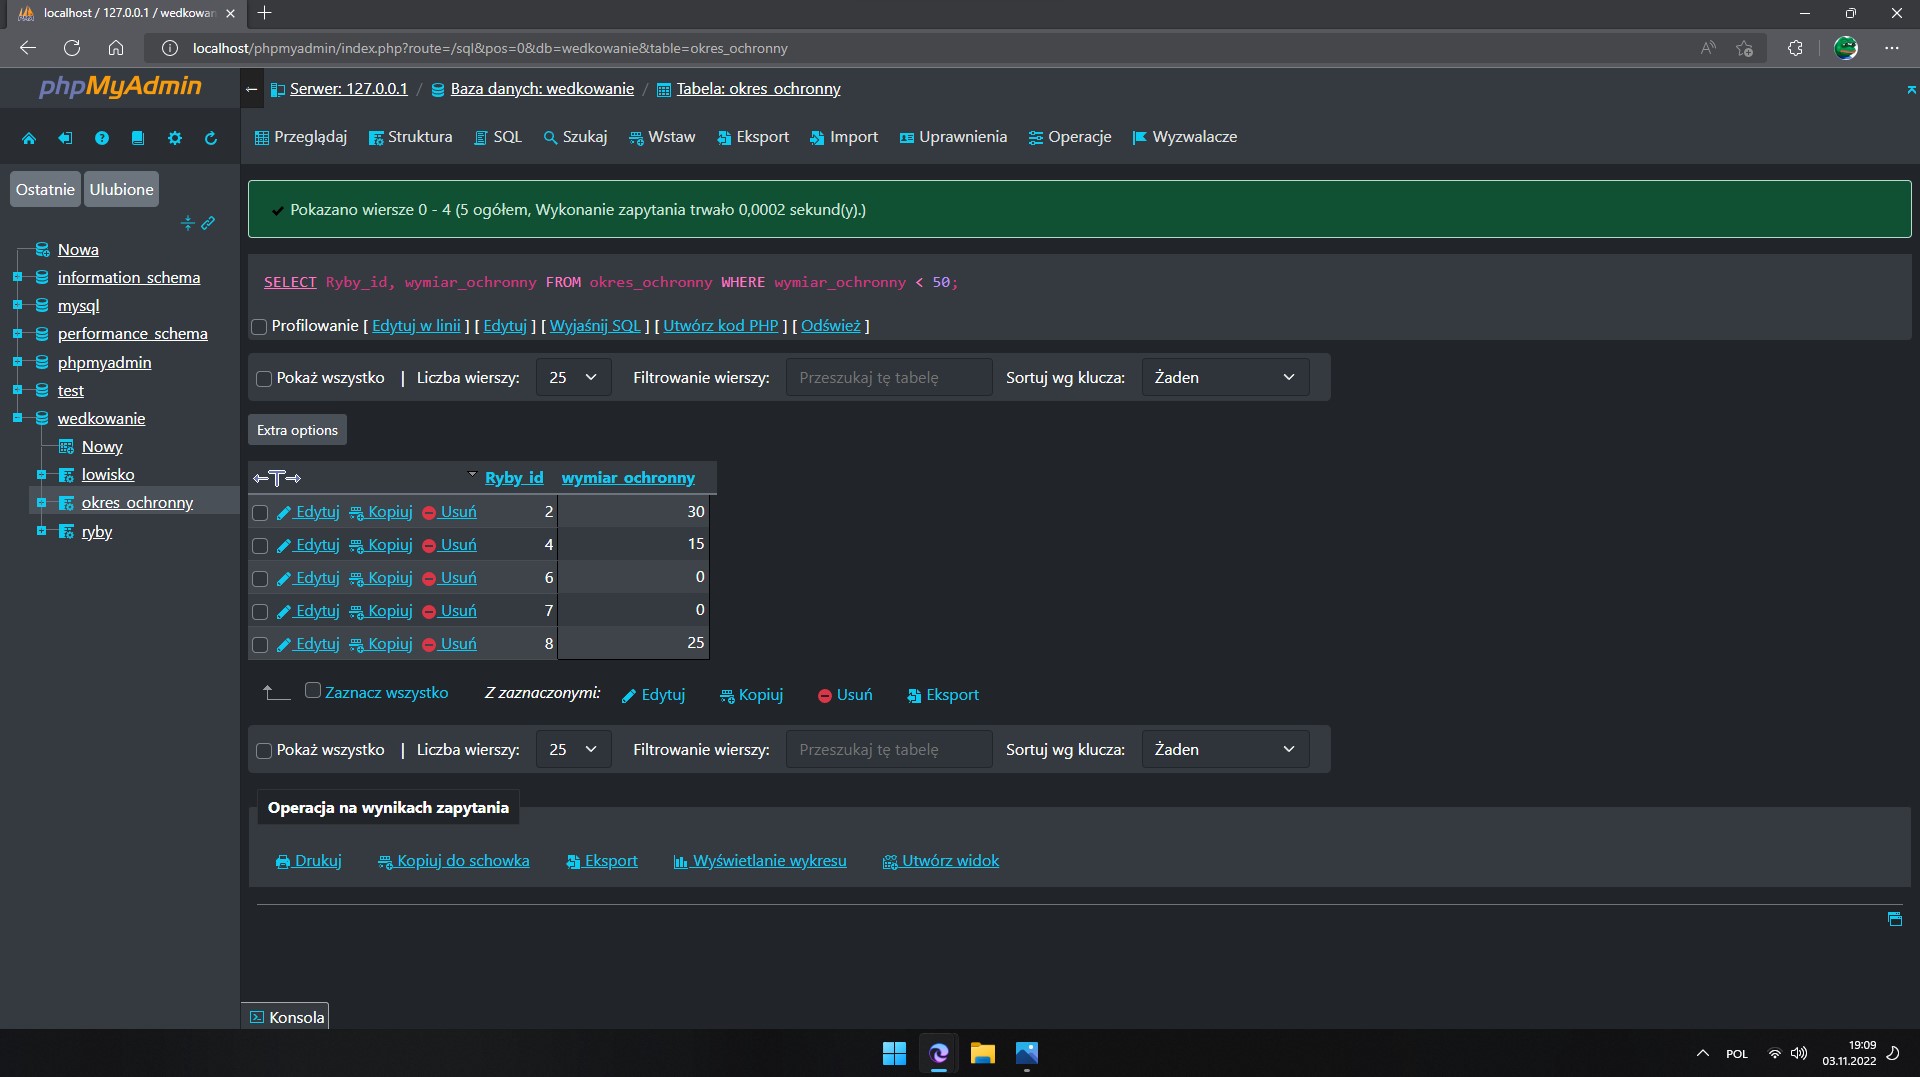Screen dimensions: 1920x1077
Task: Expand mysql database node
Action: tap(17, 305)
